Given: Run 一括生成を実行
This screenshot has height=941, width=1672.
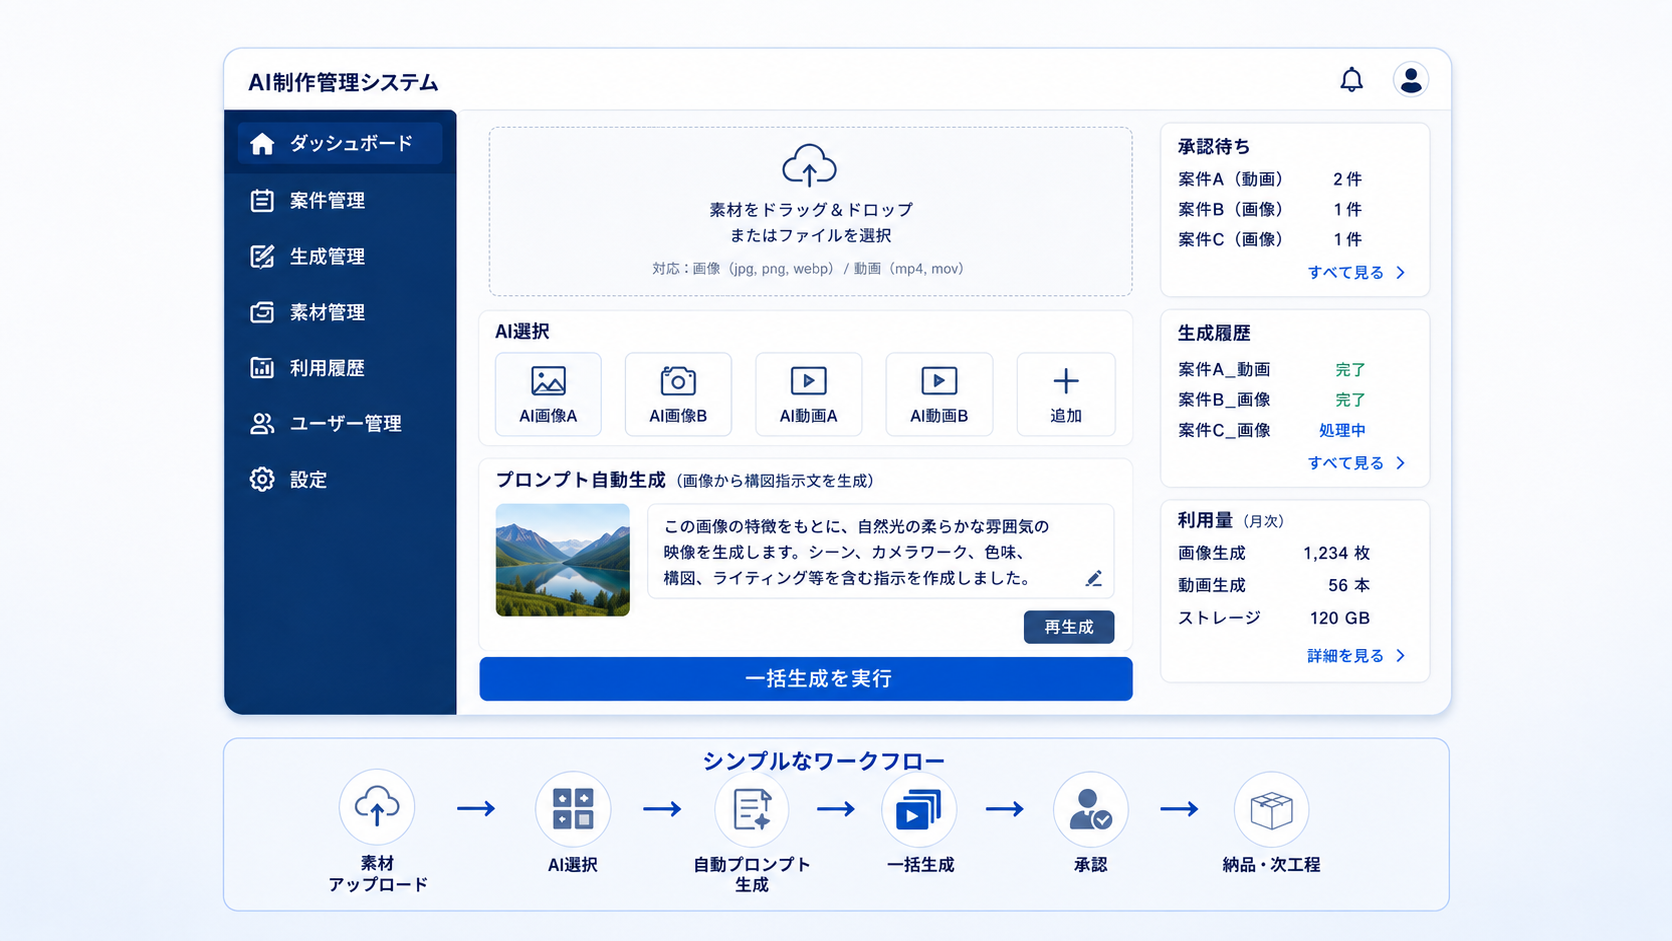Looking at the screenshot, I should tap(806, 679).
